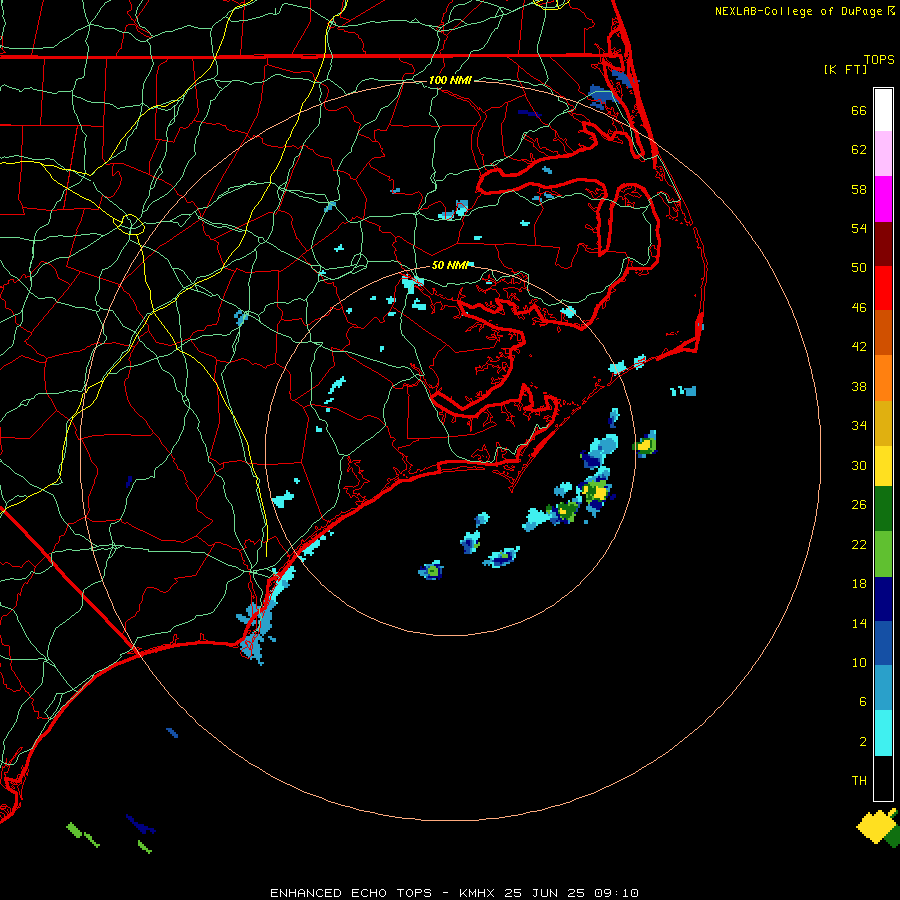Click the ENHANCED ECHO TOPS caption

coord(351,893)
